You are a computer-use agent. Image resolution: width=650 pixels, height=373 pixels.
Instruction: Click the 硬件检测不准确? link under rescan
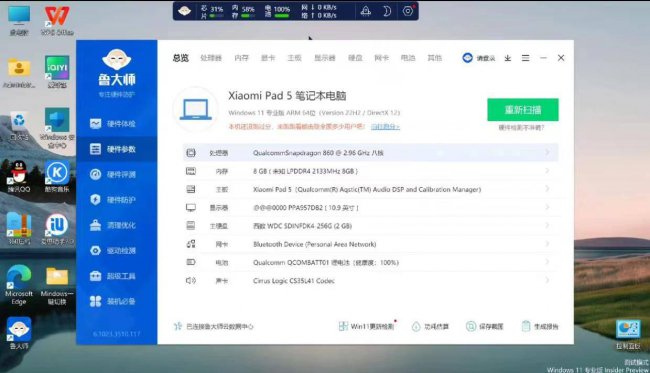tap(521, 128)
